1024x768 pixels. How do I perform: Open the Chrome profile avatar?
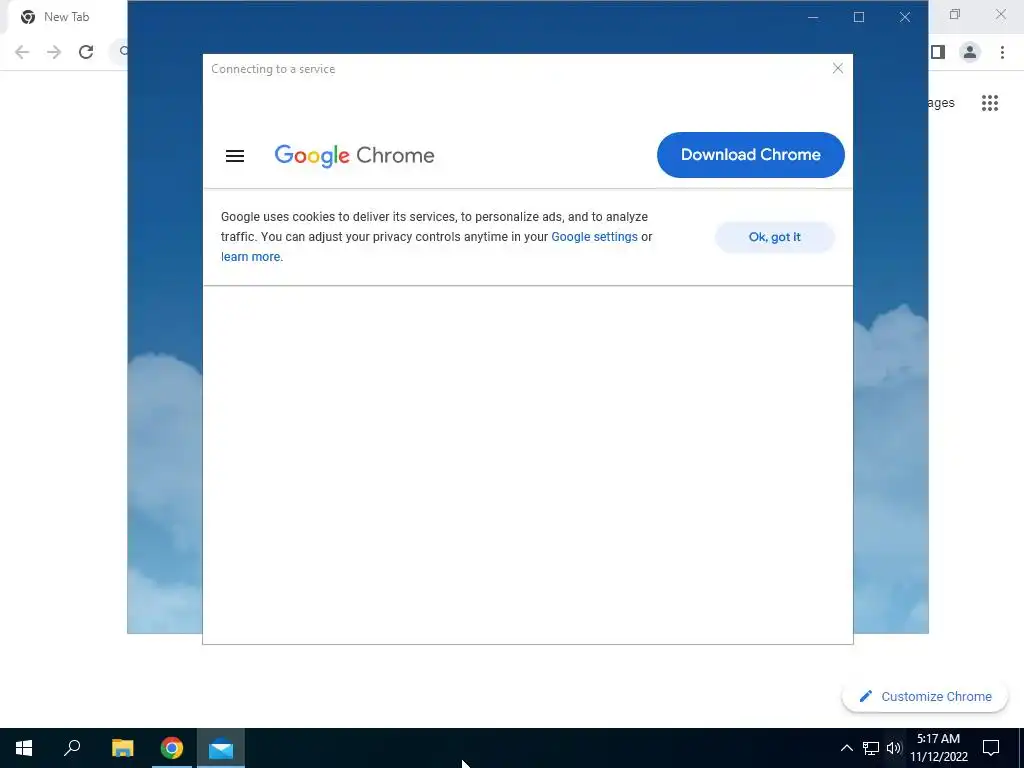[x=970, y=52]
